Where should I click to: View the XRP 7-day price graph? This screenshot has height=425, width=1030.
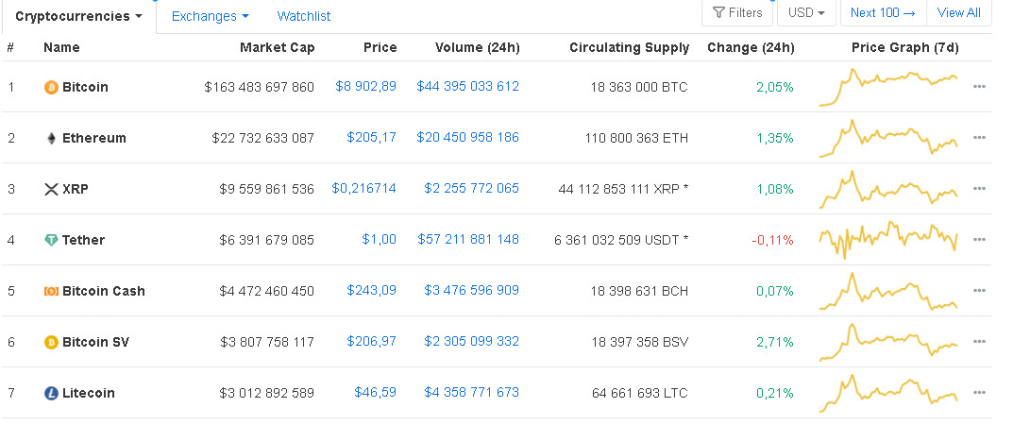[888, 189]
